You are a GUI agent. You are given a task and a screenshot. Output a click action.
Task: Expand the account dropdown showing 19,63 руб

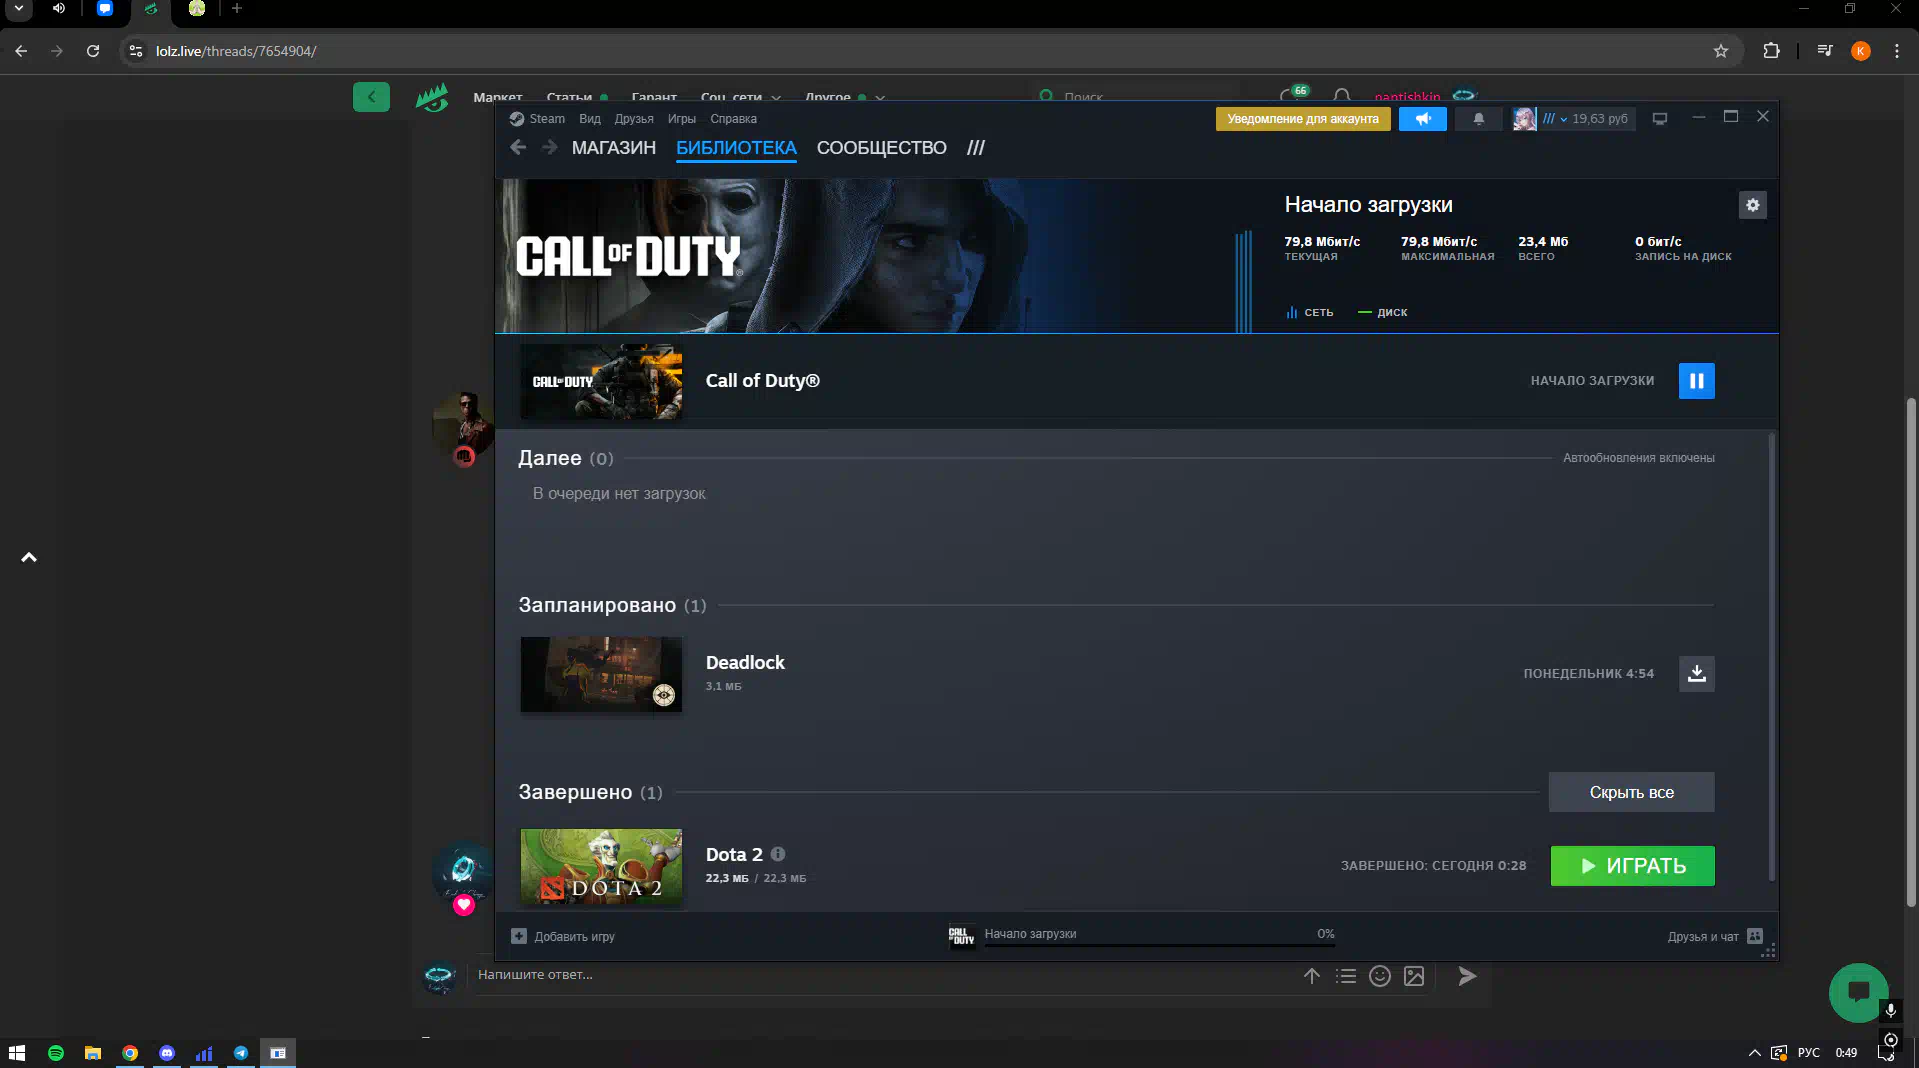click(x=1586, y=119)
